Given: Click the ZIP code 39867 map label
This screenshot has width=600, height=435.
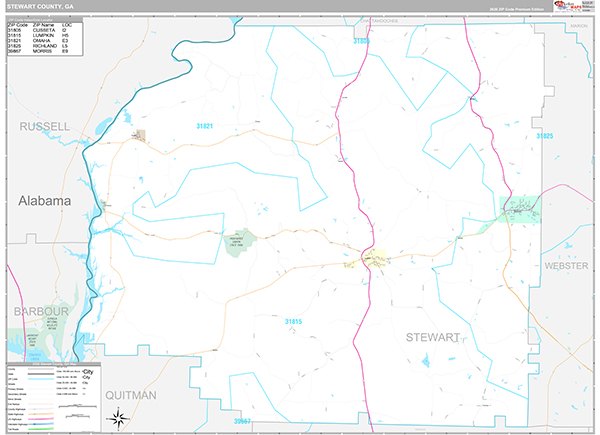Looking at the screenshot, I should coord(242,421).
